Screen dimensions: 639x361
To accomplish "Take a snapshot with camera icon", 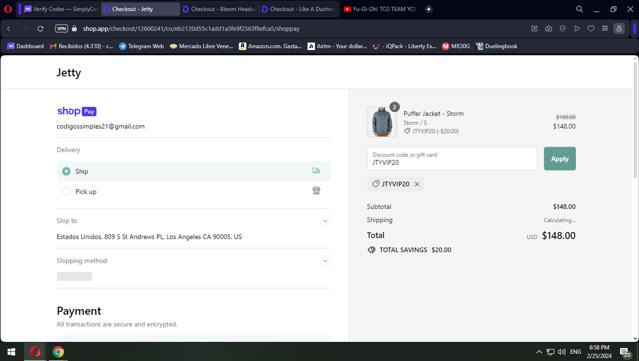I will pyautogui.click(x=549, y=29).
